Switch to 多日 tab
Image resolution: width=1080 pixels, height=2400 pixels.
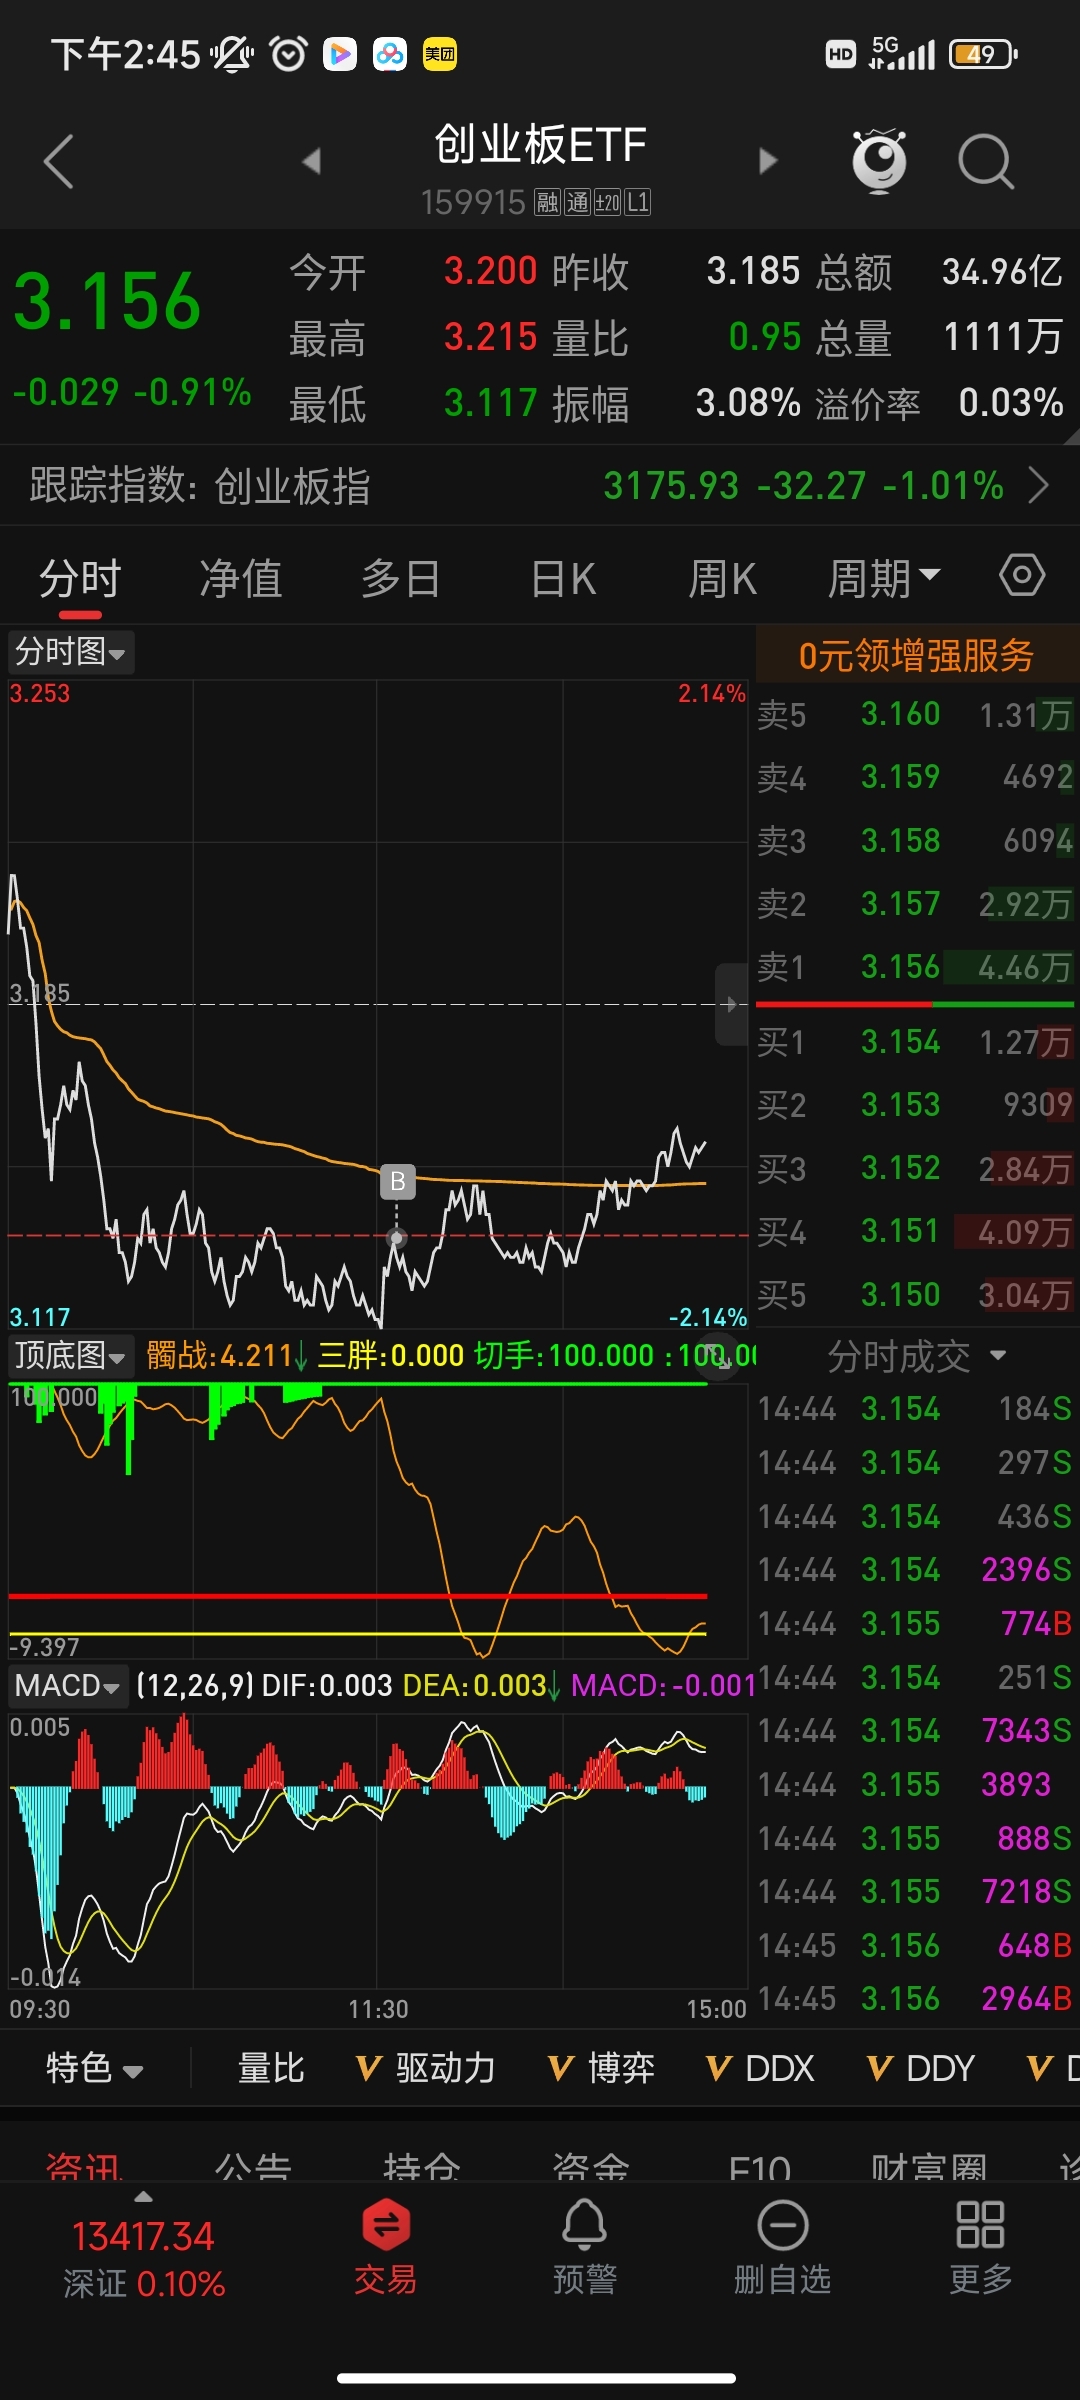click(x=401, y=578)
